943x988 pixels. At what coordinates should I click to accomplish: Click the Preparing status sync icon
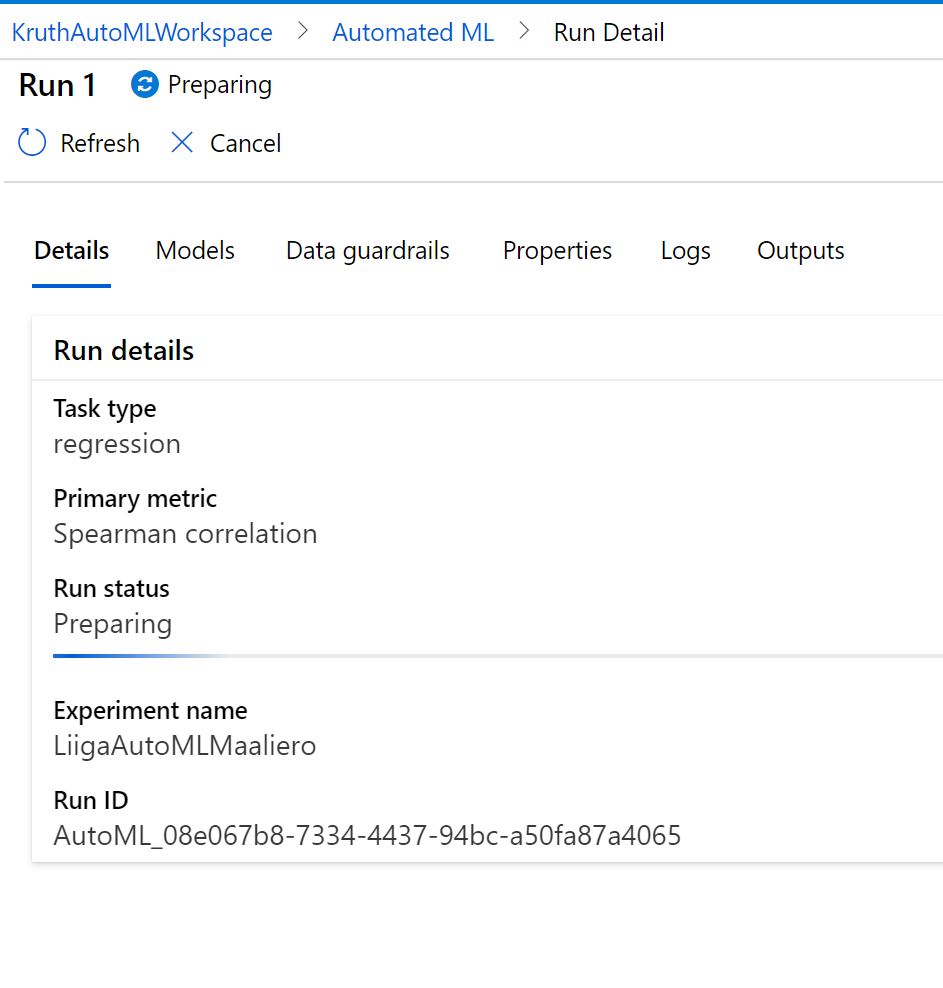[x=145, y=84]
